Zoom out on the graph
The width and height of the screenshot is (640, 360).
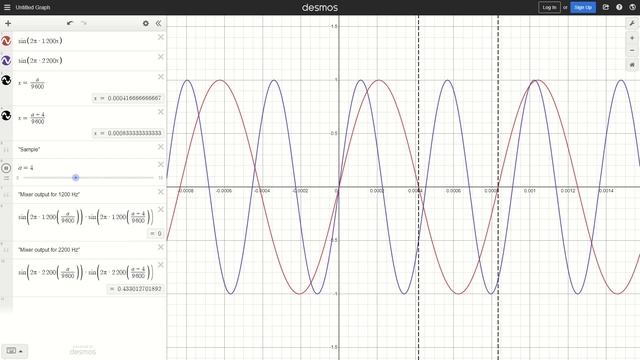(x=632, y=50)
